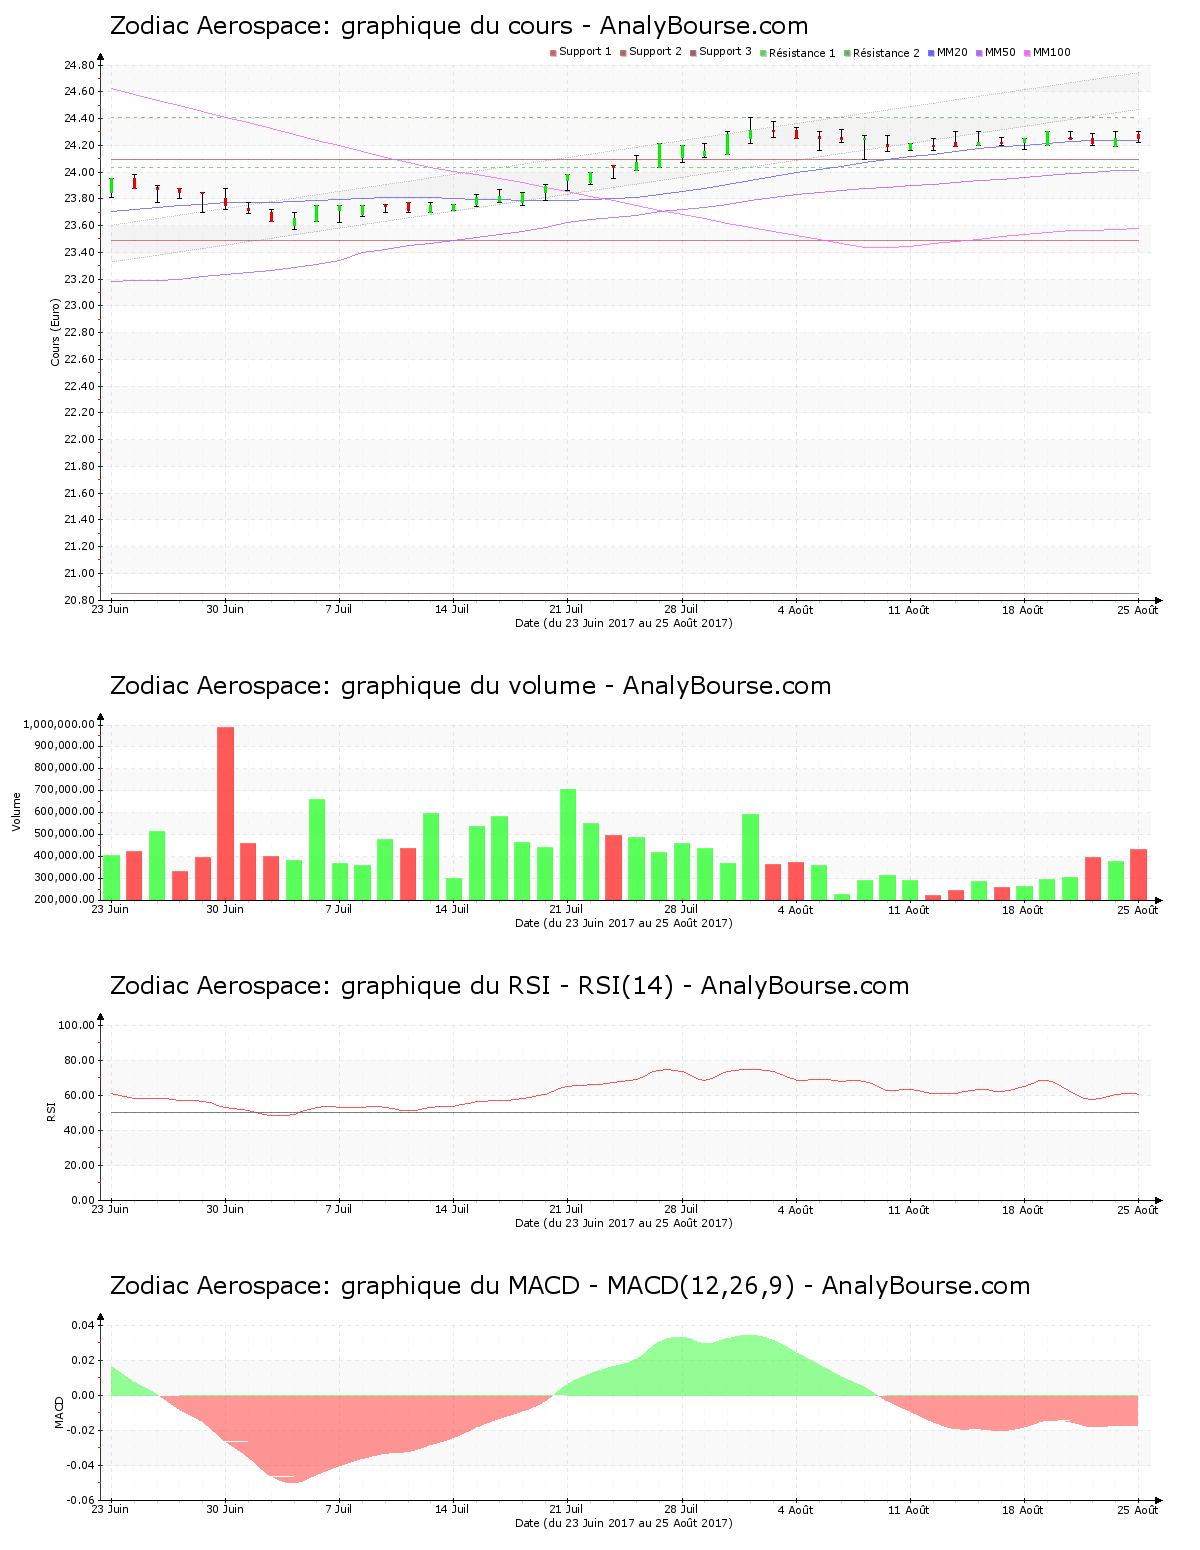Click the date range caption under price chart
This screenshot has height=1550, width=1200.
[x=624, y=623]
